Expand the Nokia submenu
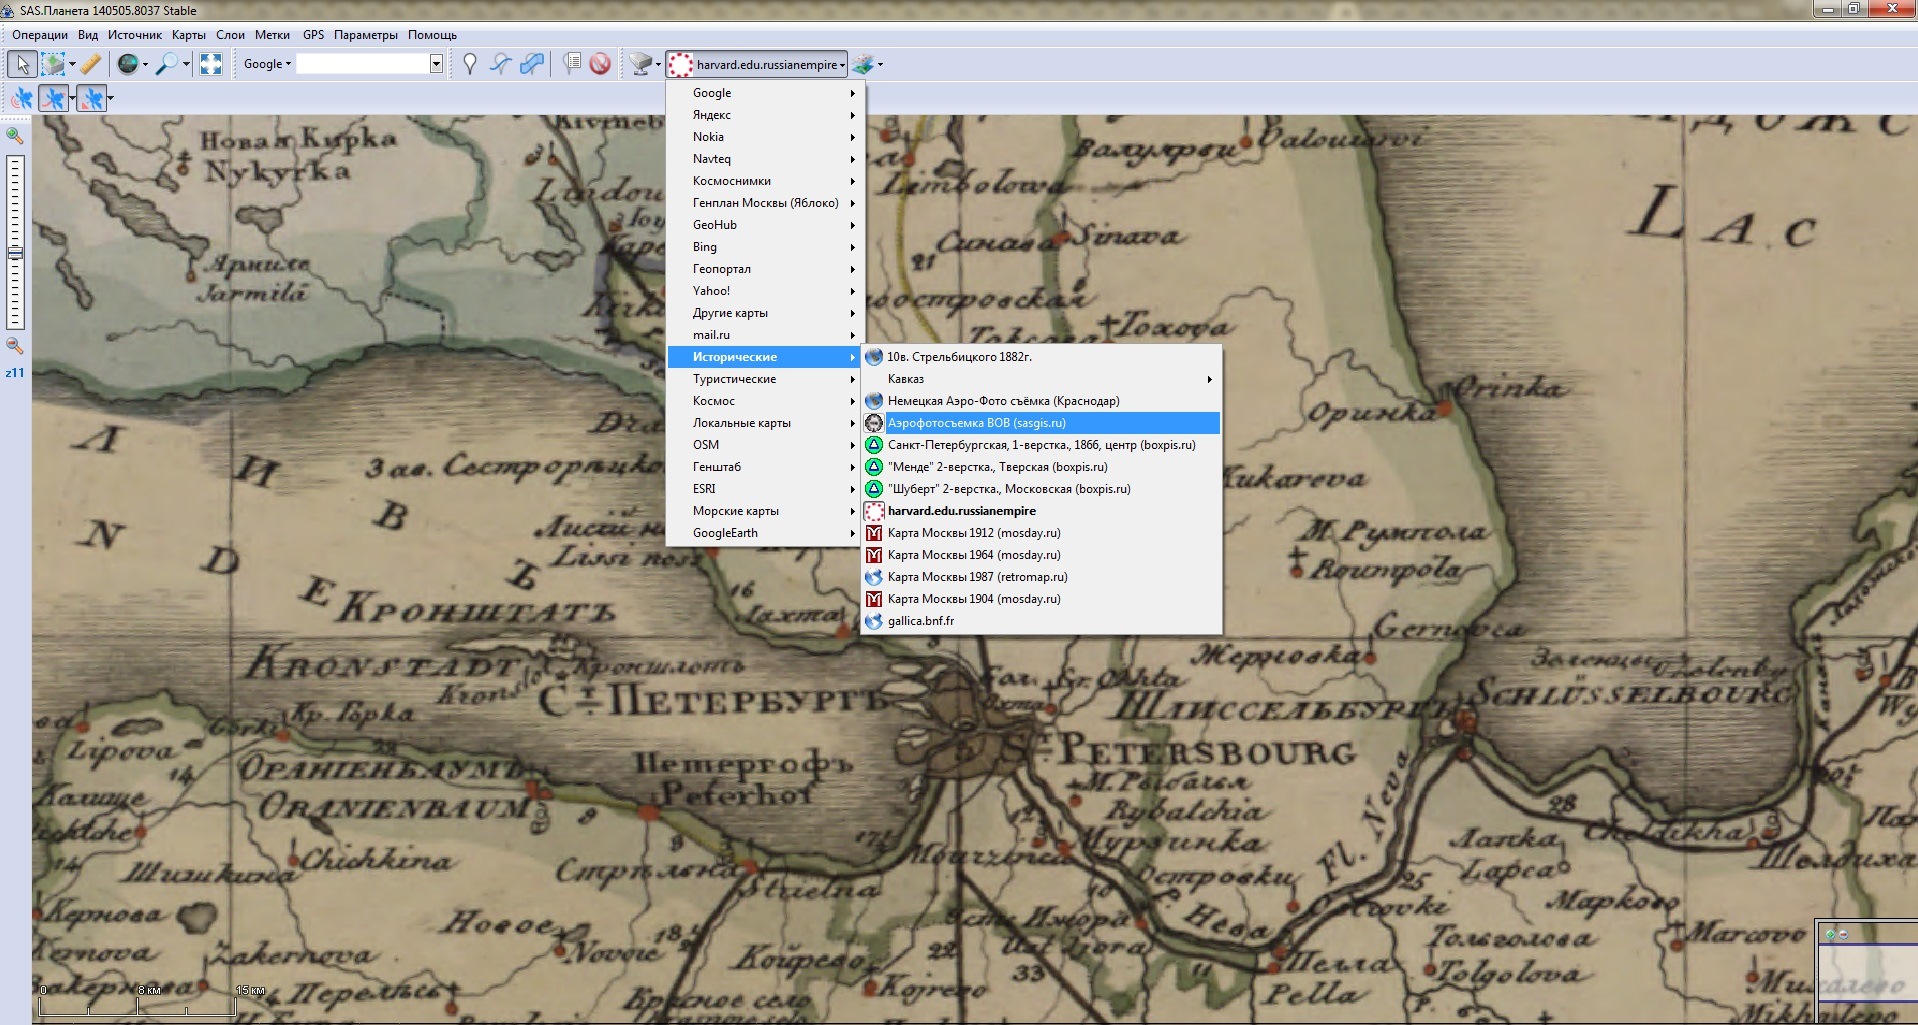Screen dimensions: 1918x1025 point(765,137)
